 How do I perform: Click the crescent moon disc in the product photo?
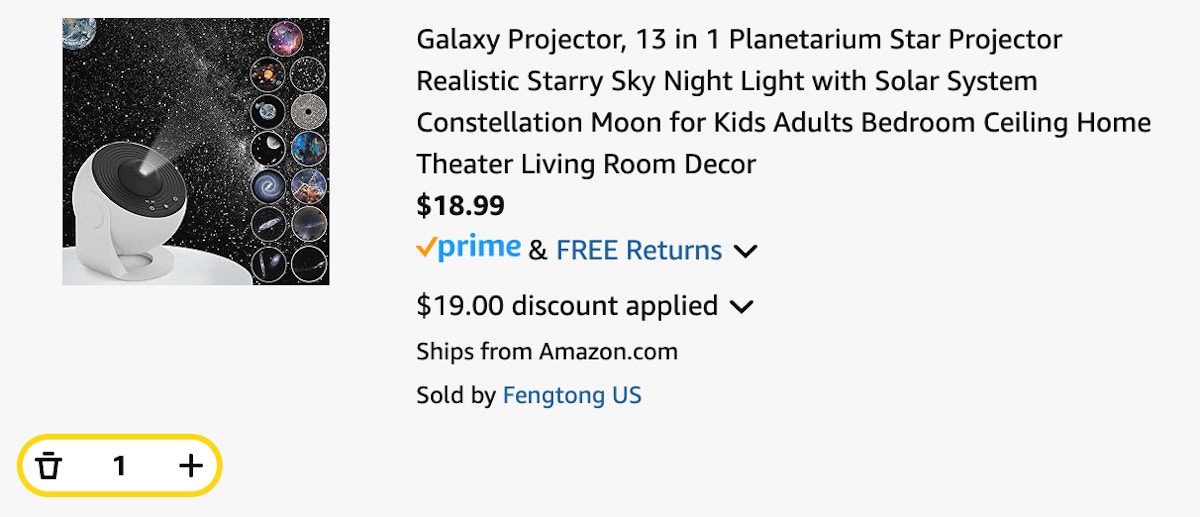(x=269, y=148)
